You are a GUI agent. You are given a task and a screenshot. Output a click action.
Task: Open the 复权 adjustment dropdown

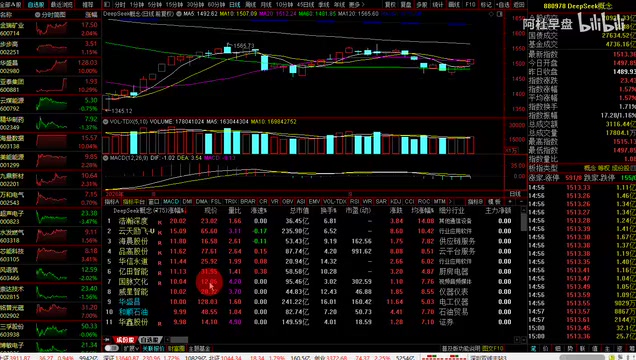390,4
